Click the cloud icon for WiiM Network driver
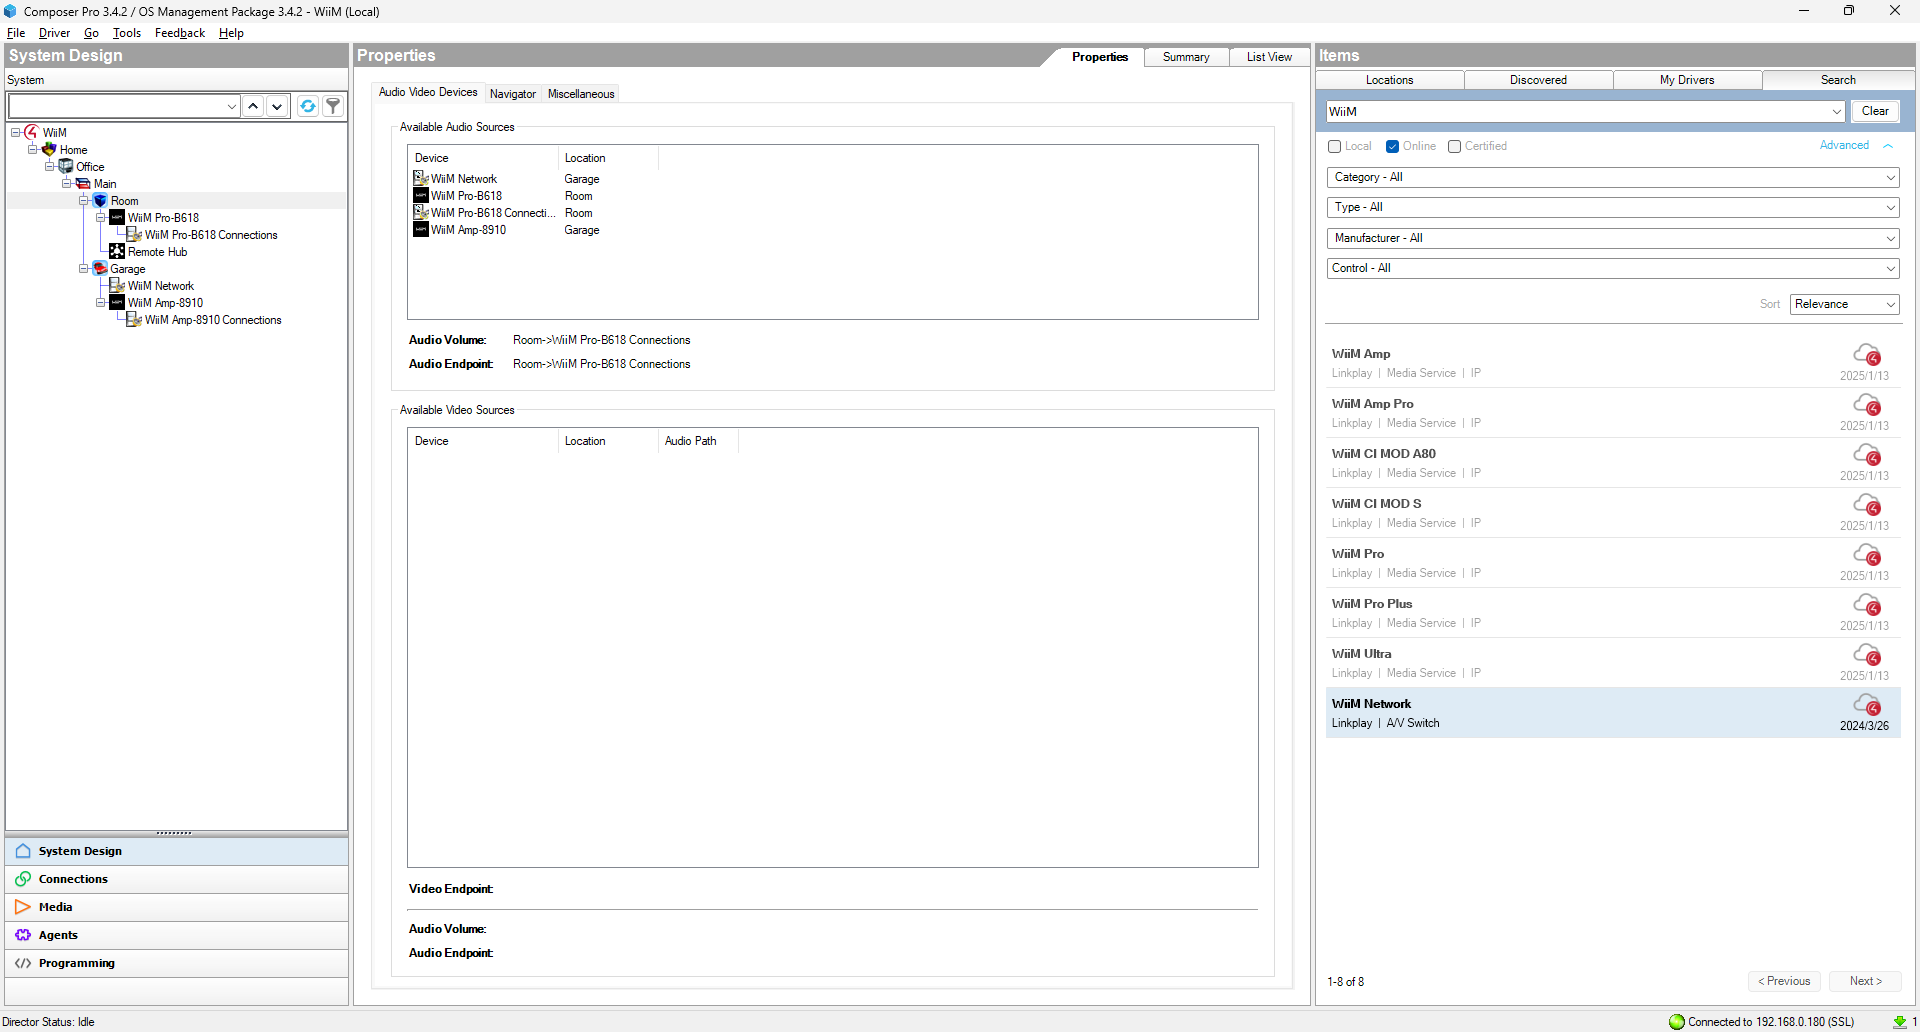This screenshot has height=1032, width=1920. coord(1867,705)
